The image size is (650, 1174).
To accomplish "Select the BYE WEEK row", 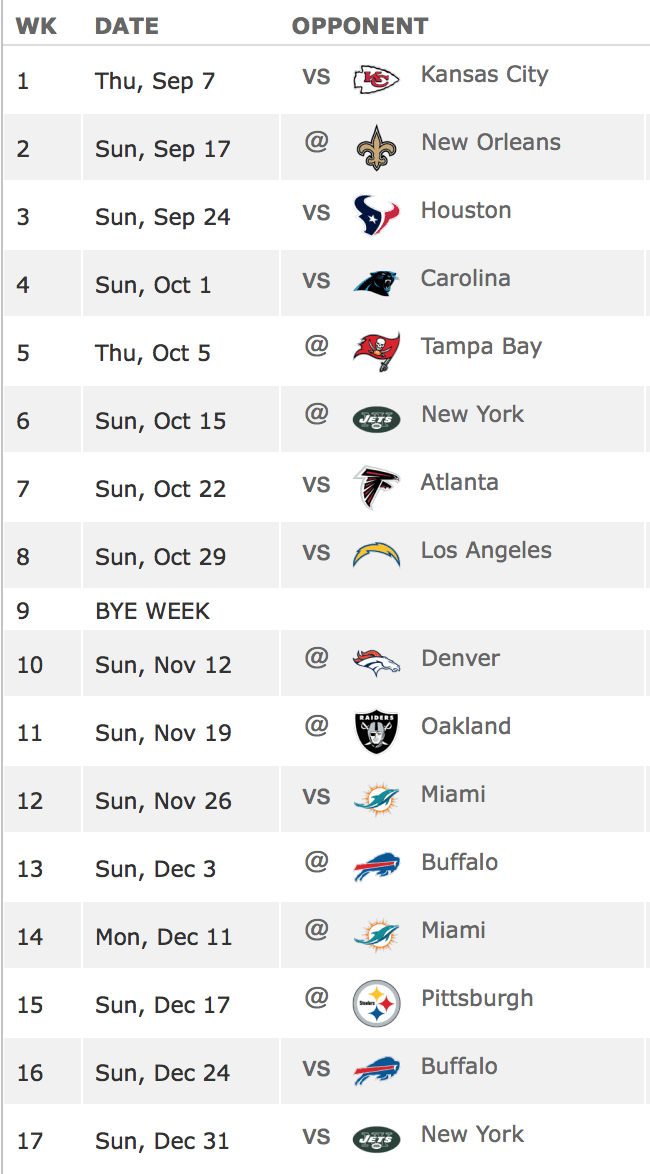I will (152, 611).
